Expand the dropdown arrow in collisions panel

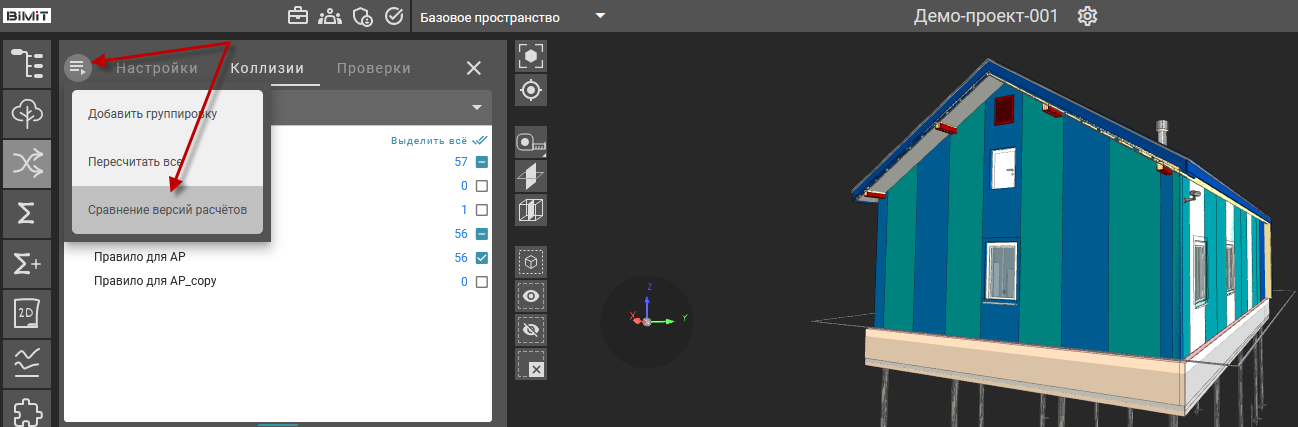[x=477, y=107]
